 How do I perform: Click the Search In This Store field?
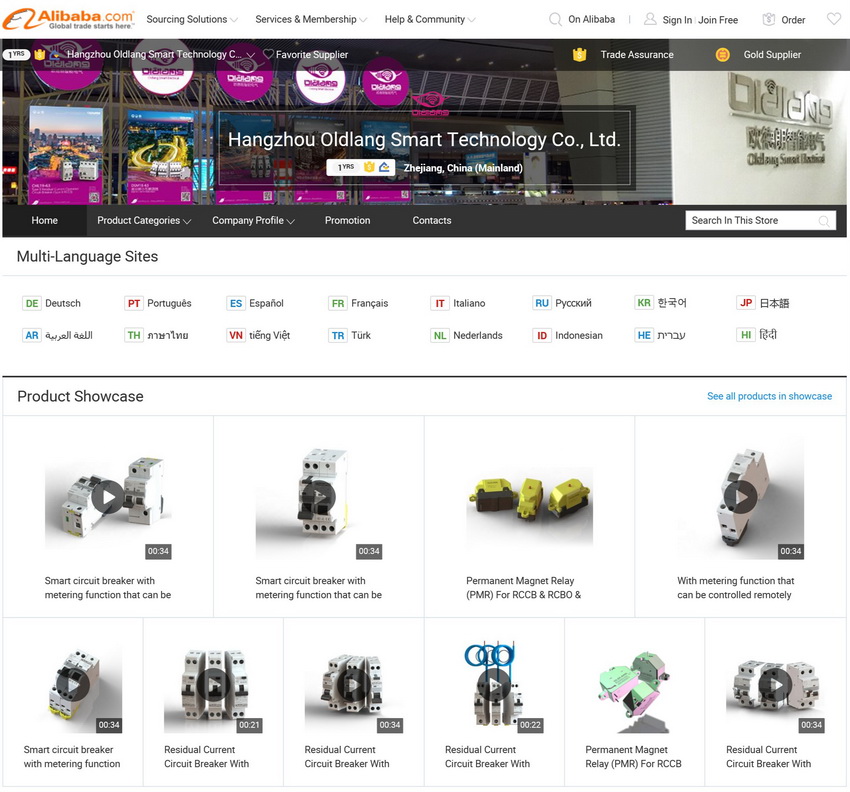(750, 221)
